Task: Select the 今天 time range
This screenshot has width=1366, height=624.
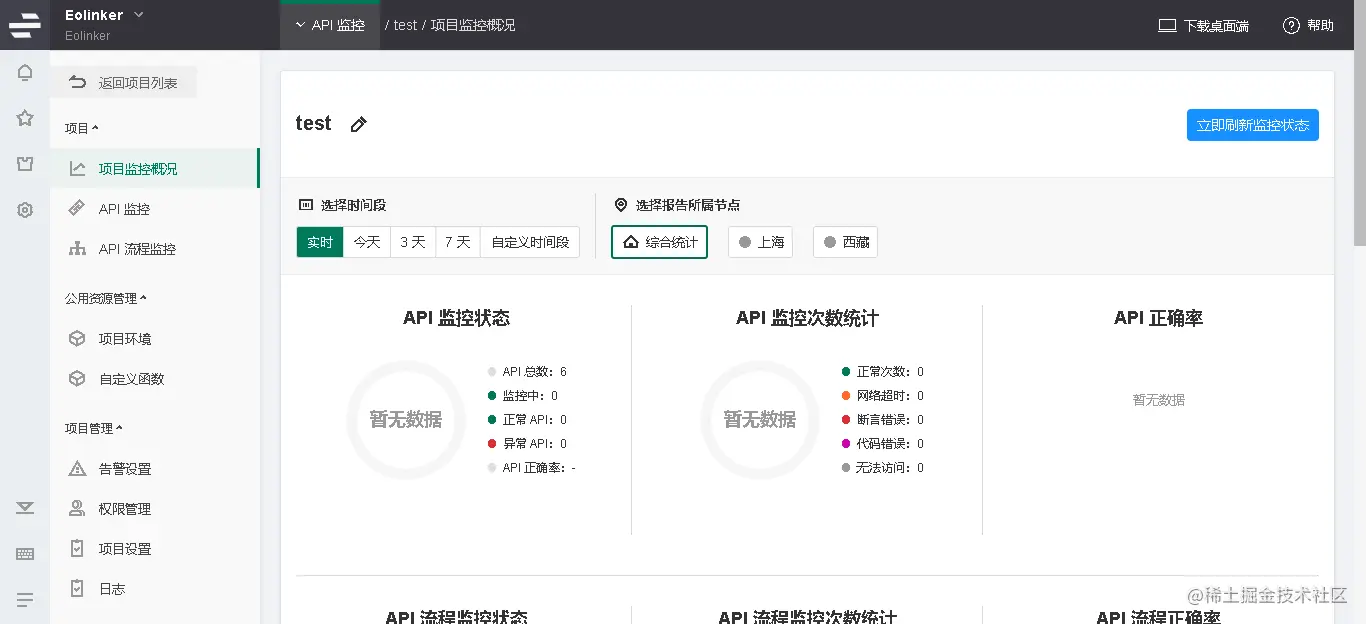Action: (x=367, y=242)
